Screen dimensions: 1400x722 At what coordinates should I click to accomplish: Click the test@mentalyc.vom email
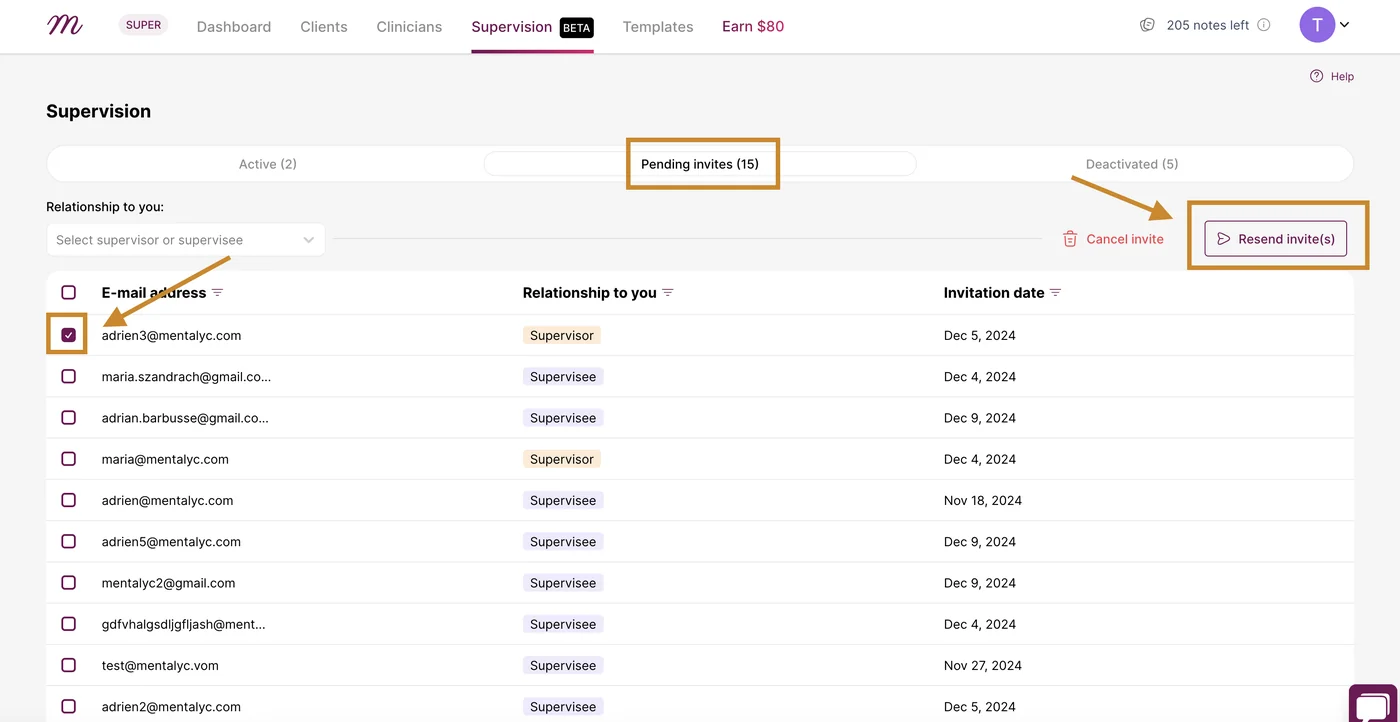coord(160,665)
